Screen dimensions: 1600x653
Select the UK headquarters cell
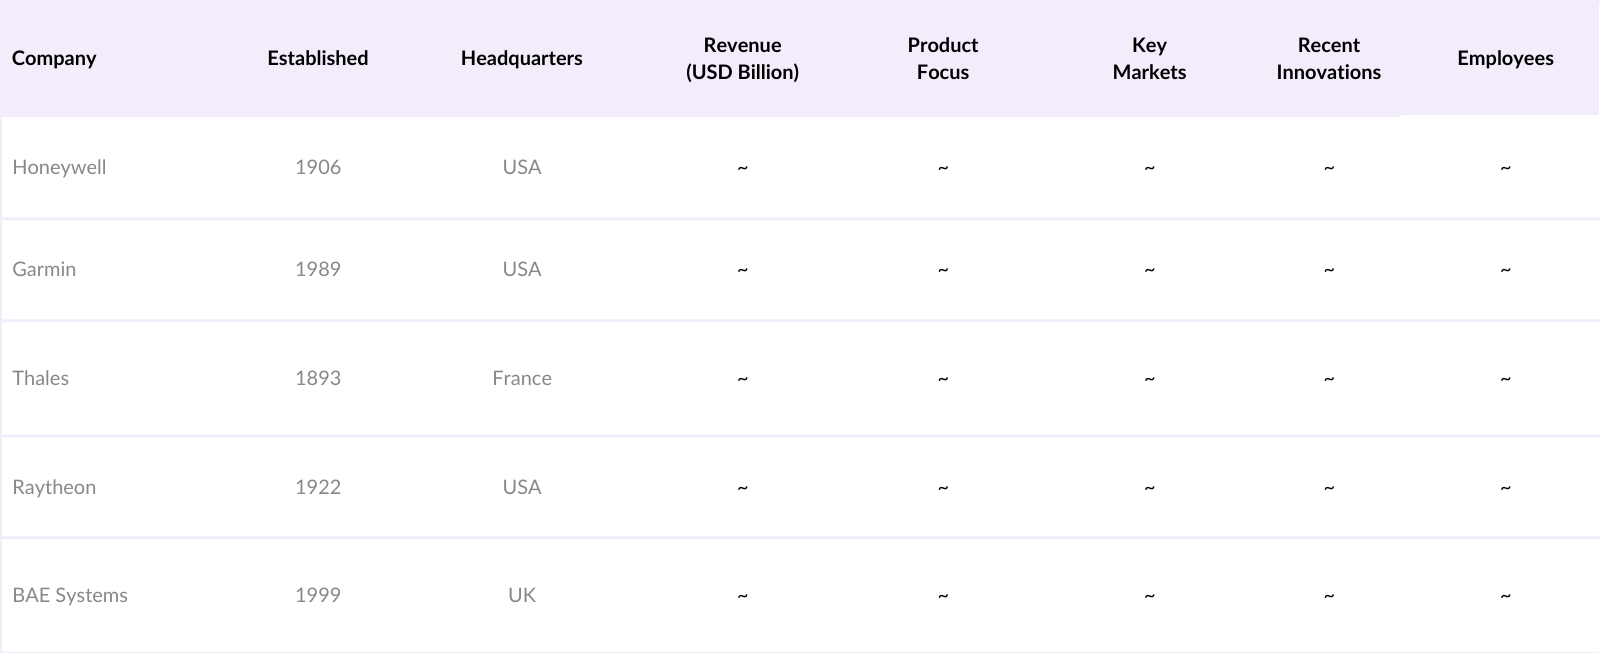click(x=521, y=595)
